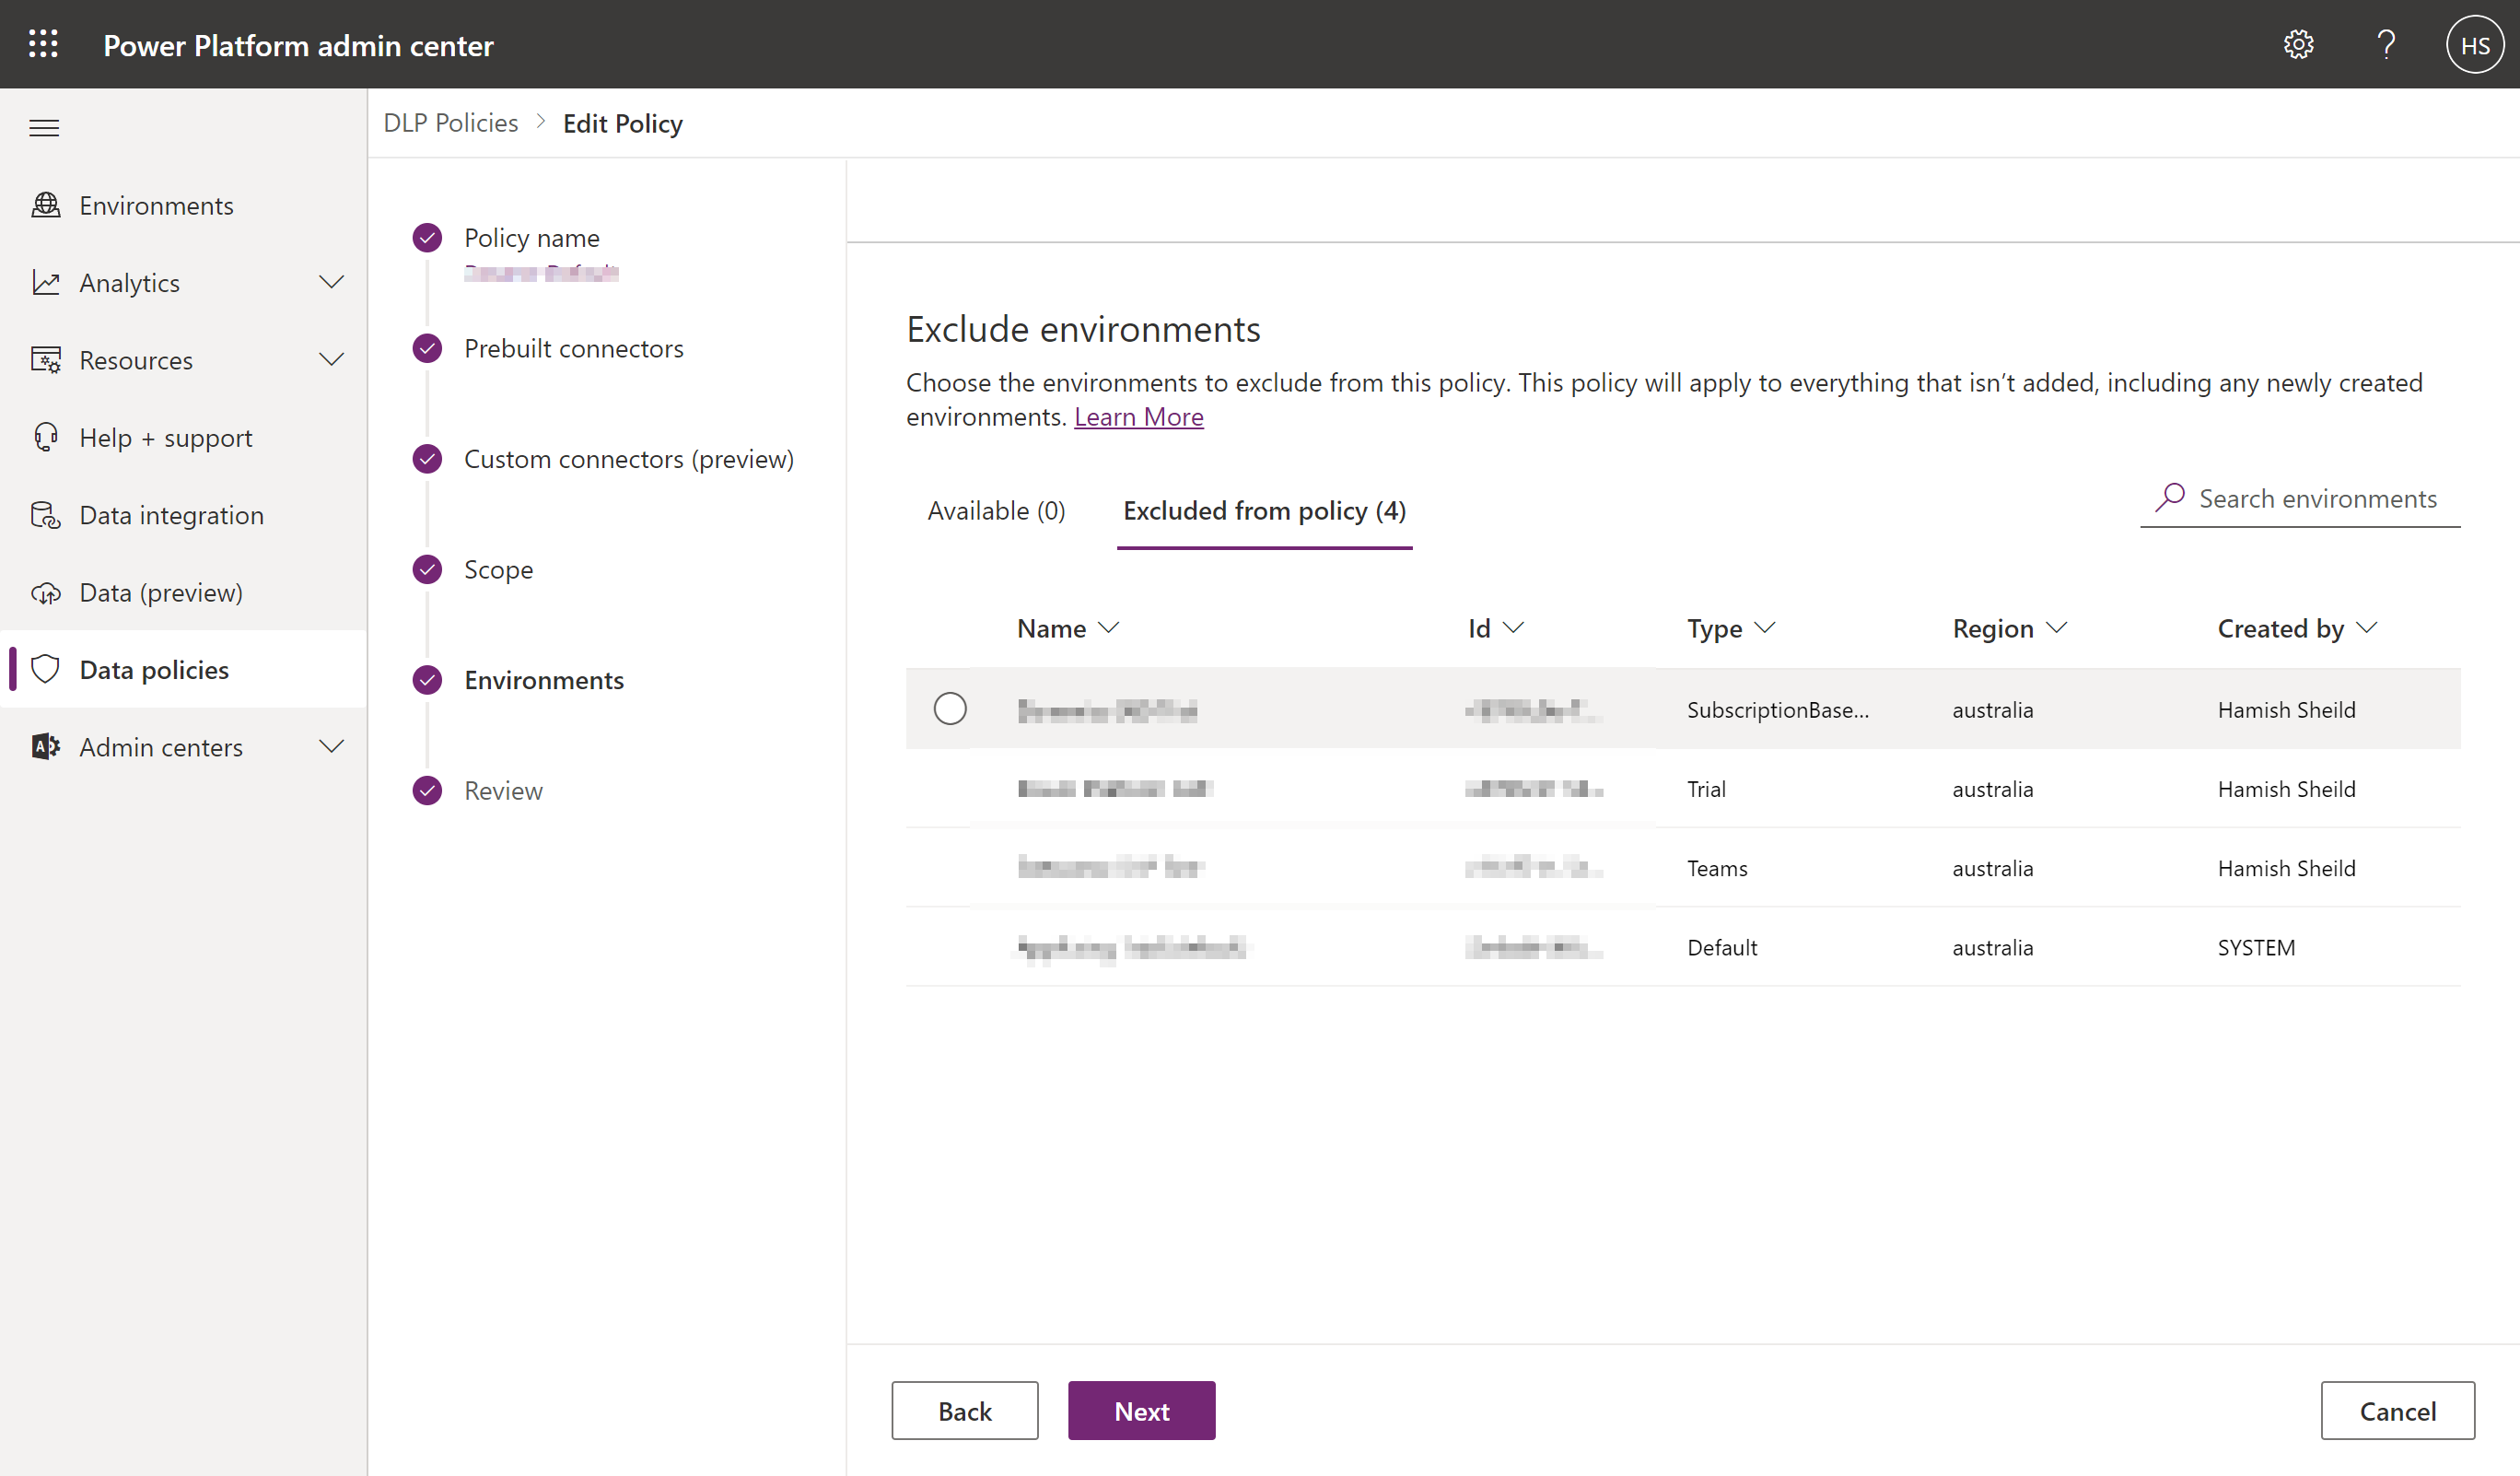Open Help + support via headset icon
Screen dimensions: 2520x1476
tap(166, 437)
